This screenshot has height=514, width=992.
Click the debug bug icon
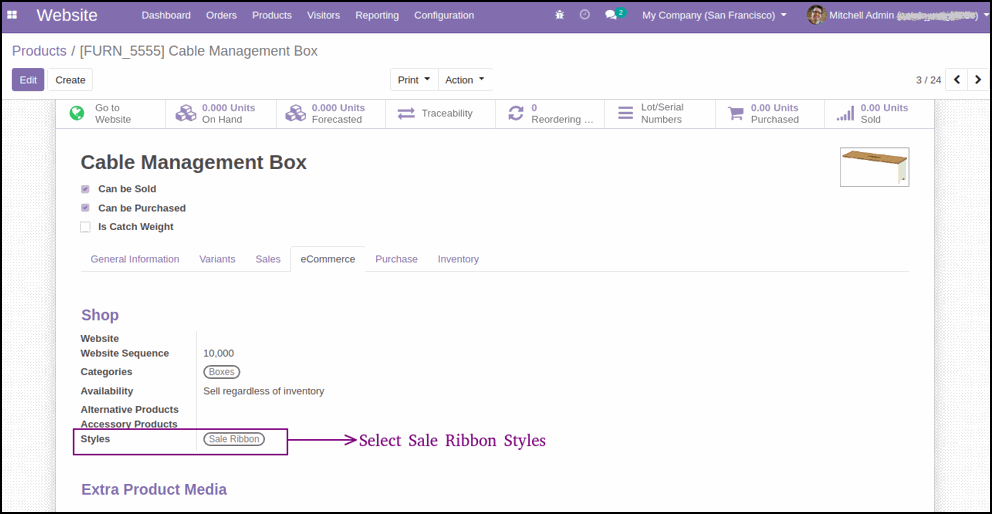tap(559, 15)
